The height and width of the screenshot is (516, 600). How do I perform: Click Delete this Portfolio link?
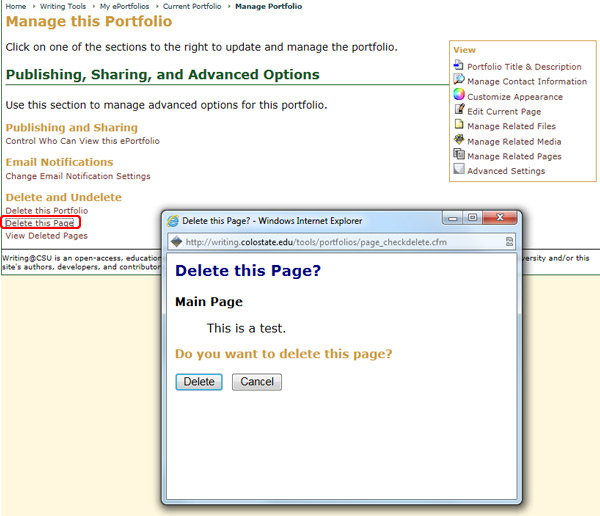(47, 211)
